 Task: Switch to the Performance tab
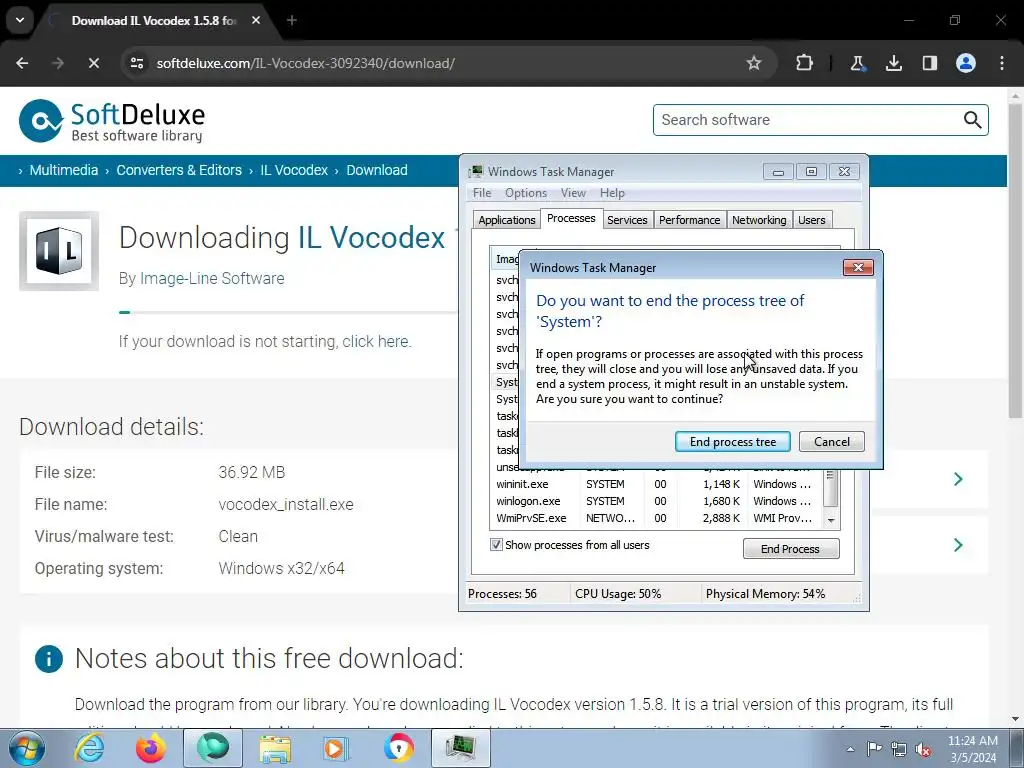(689, 220)
